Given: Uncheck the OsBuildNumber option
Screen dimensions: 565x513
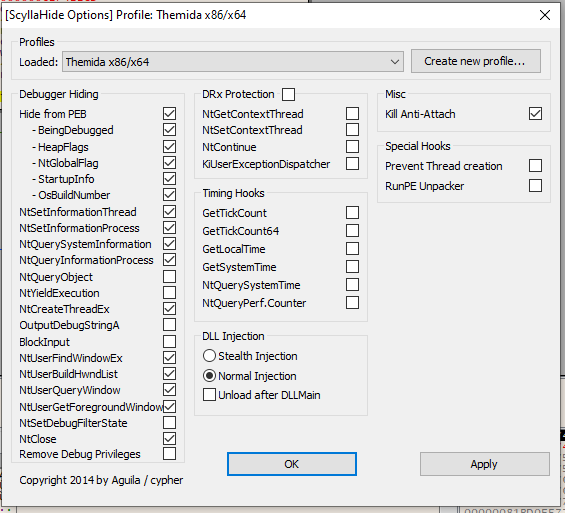Looking at the screenshot, I should pos(169,195).
